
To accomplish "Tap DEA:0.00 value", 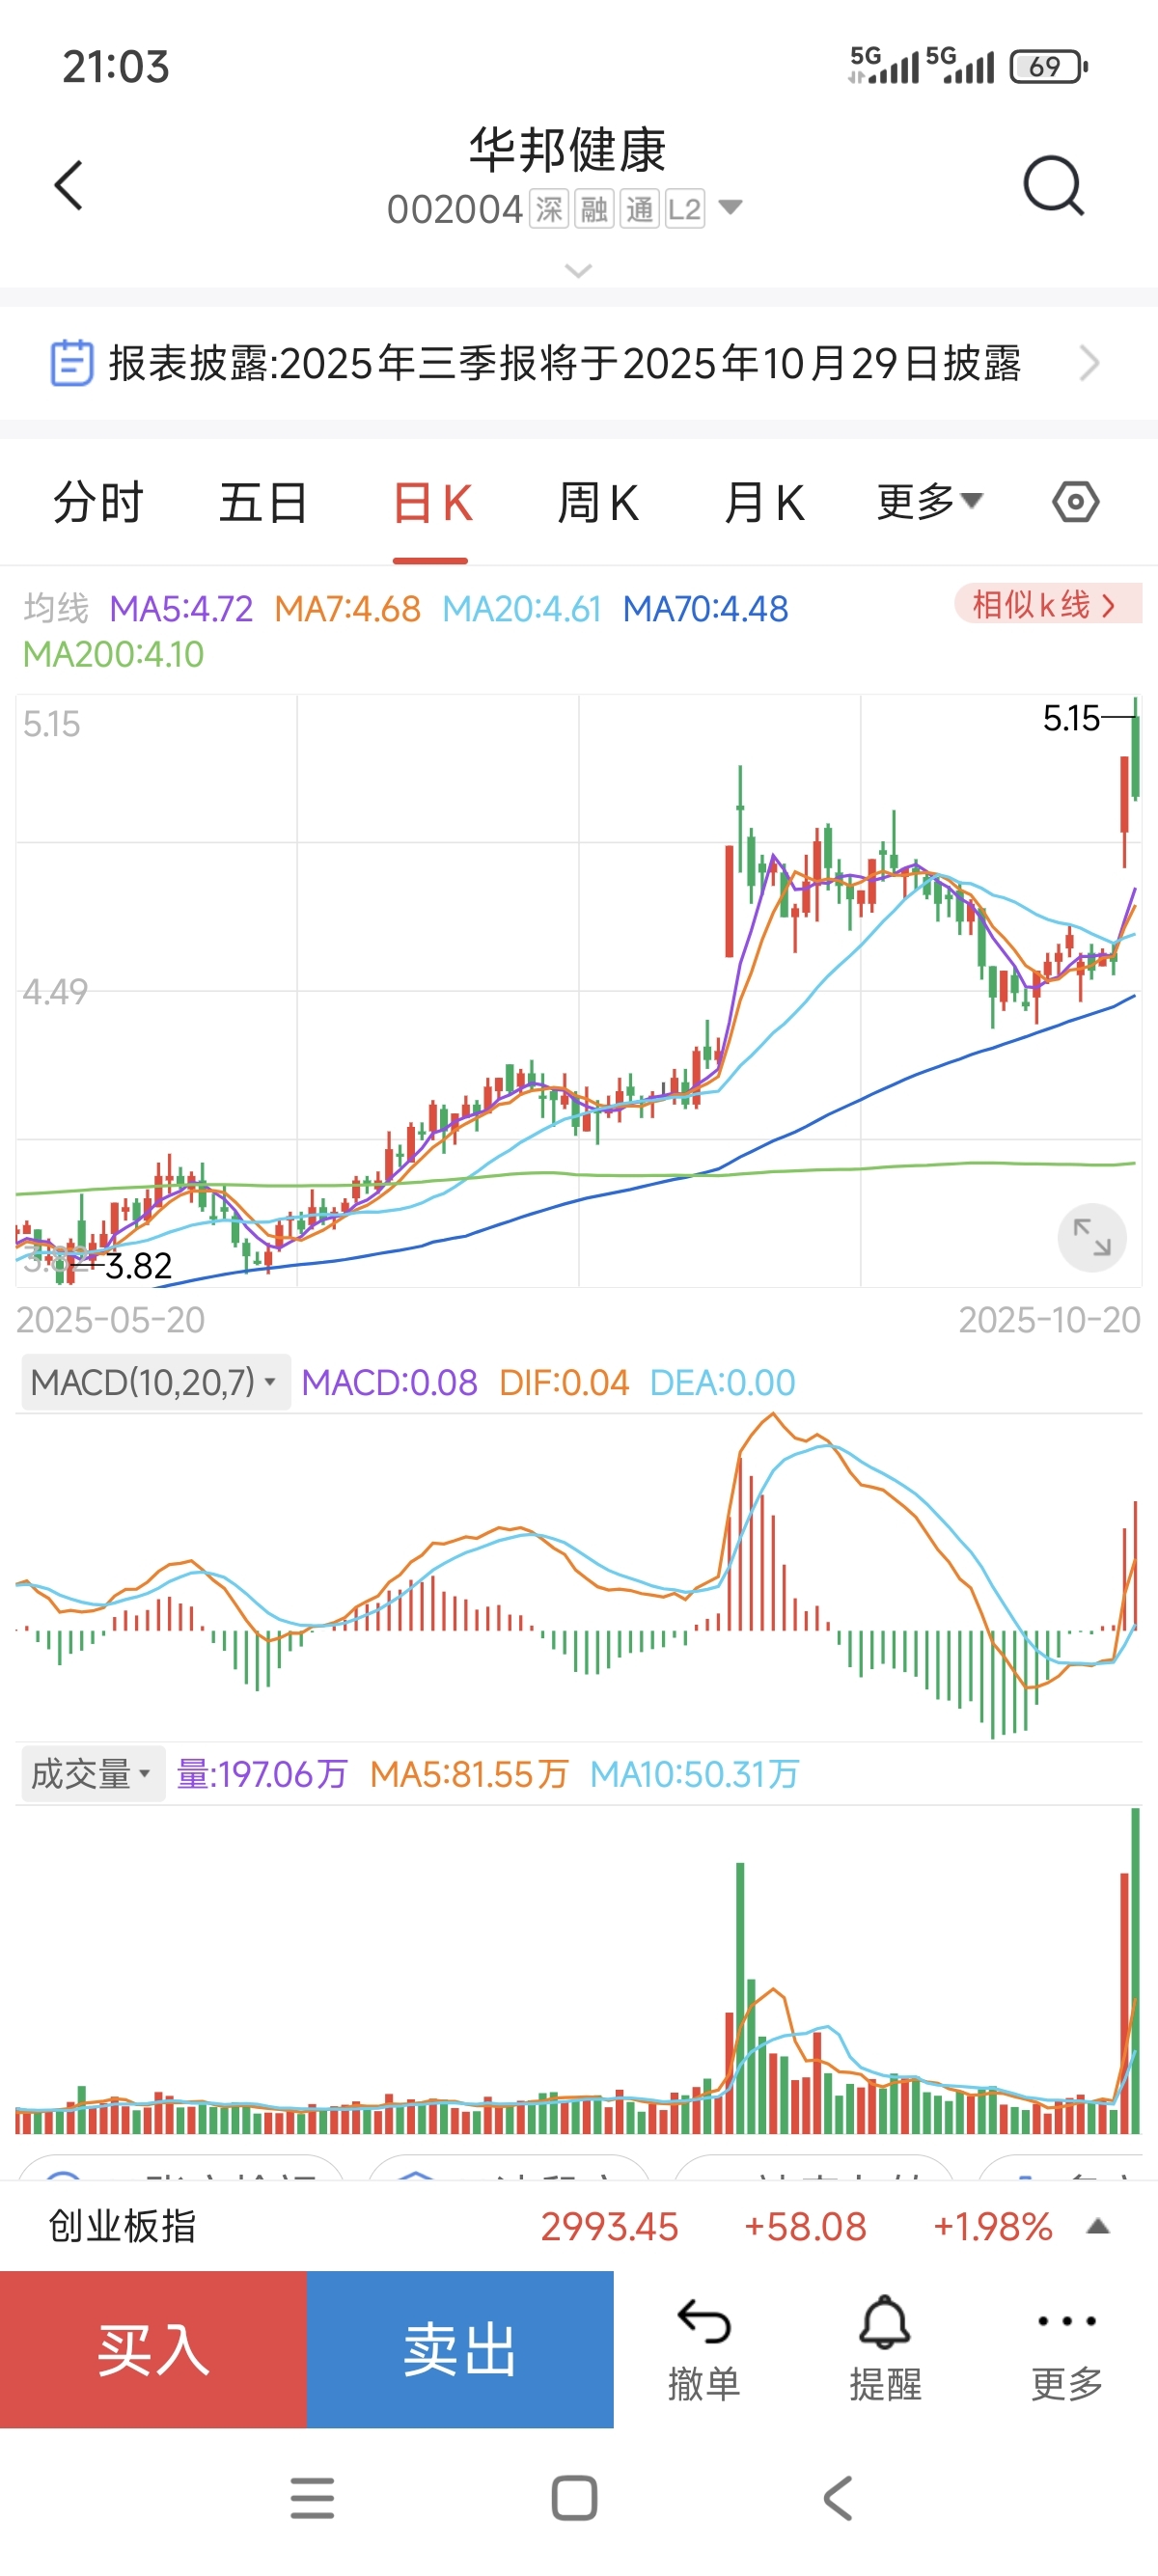I will (x=722, y=1383).
